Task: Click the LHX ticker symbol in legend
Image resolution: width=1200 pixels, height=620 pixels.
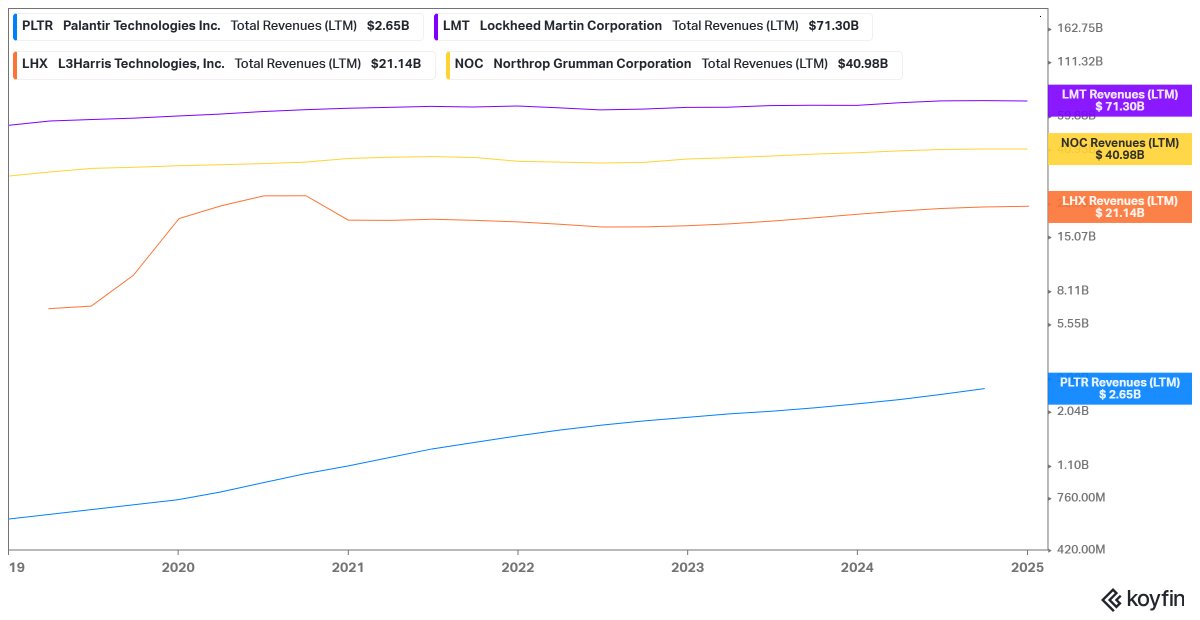Action: click(x=35, y=64)
